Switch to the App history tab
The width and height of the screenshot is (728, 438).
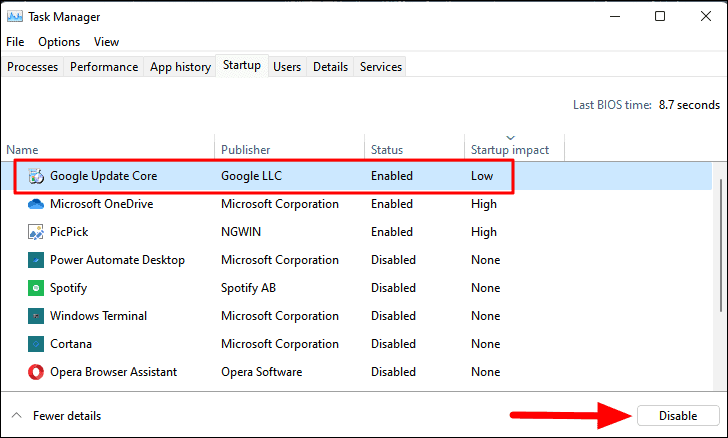point(180,67)
